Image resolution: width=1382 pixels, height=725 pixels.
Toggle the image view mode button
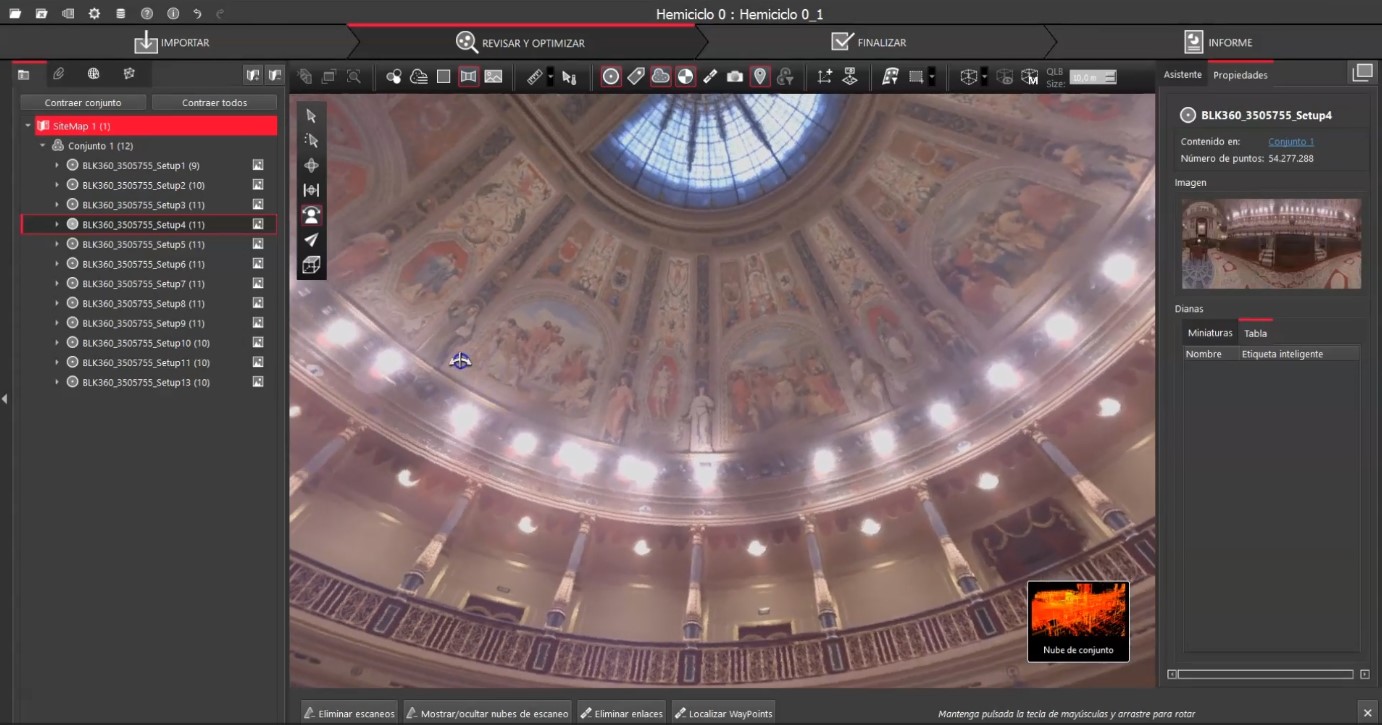[x=493, y=77]
